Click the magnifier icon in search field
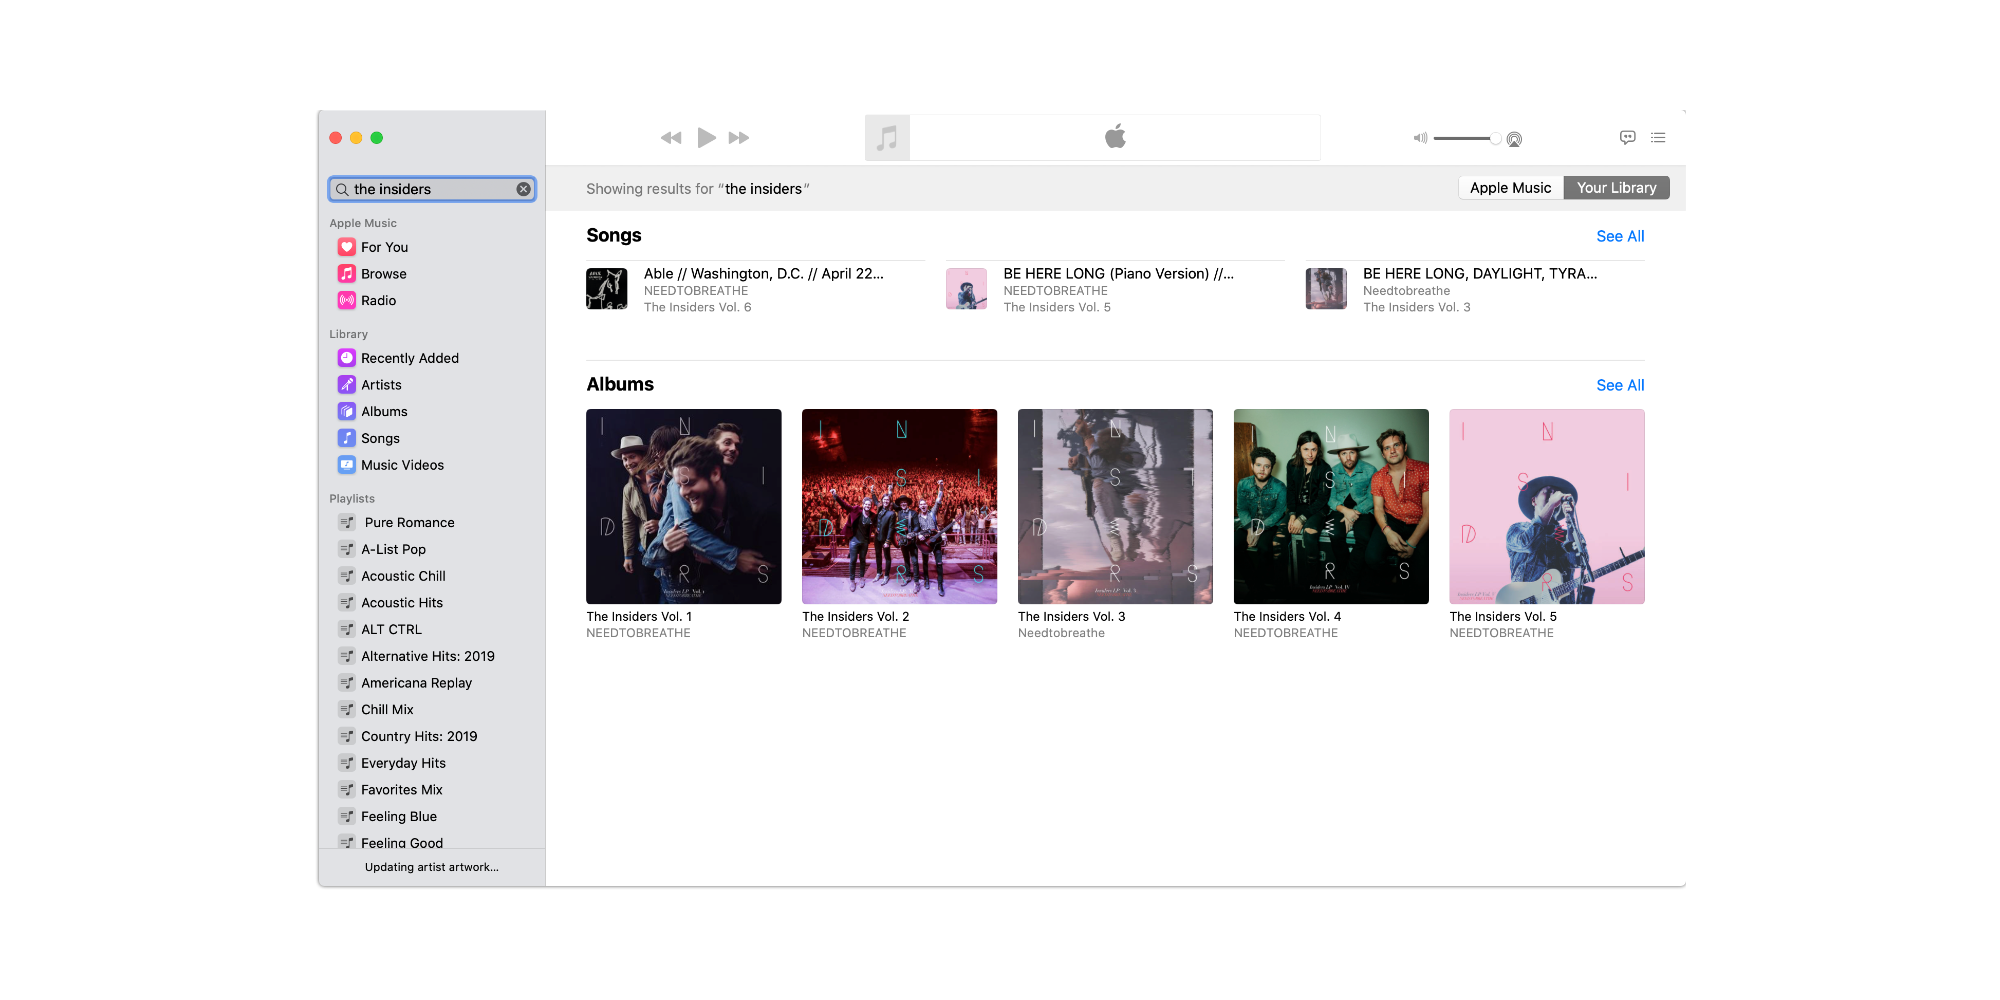The image size is (2000, 1000). tap(342, 189)
